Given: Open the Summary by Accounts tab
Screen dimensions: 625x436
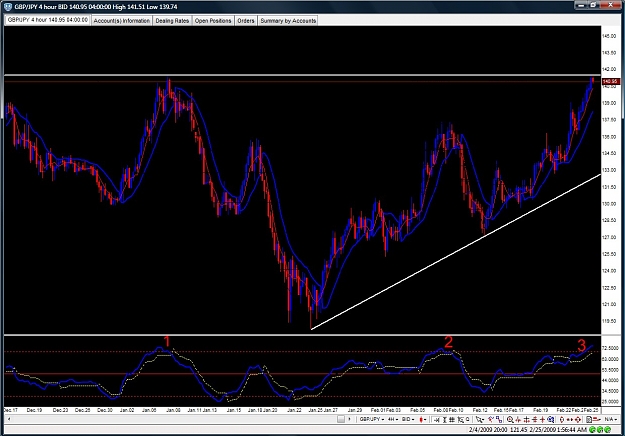Looking at the screenshot, I should [288, 21].
